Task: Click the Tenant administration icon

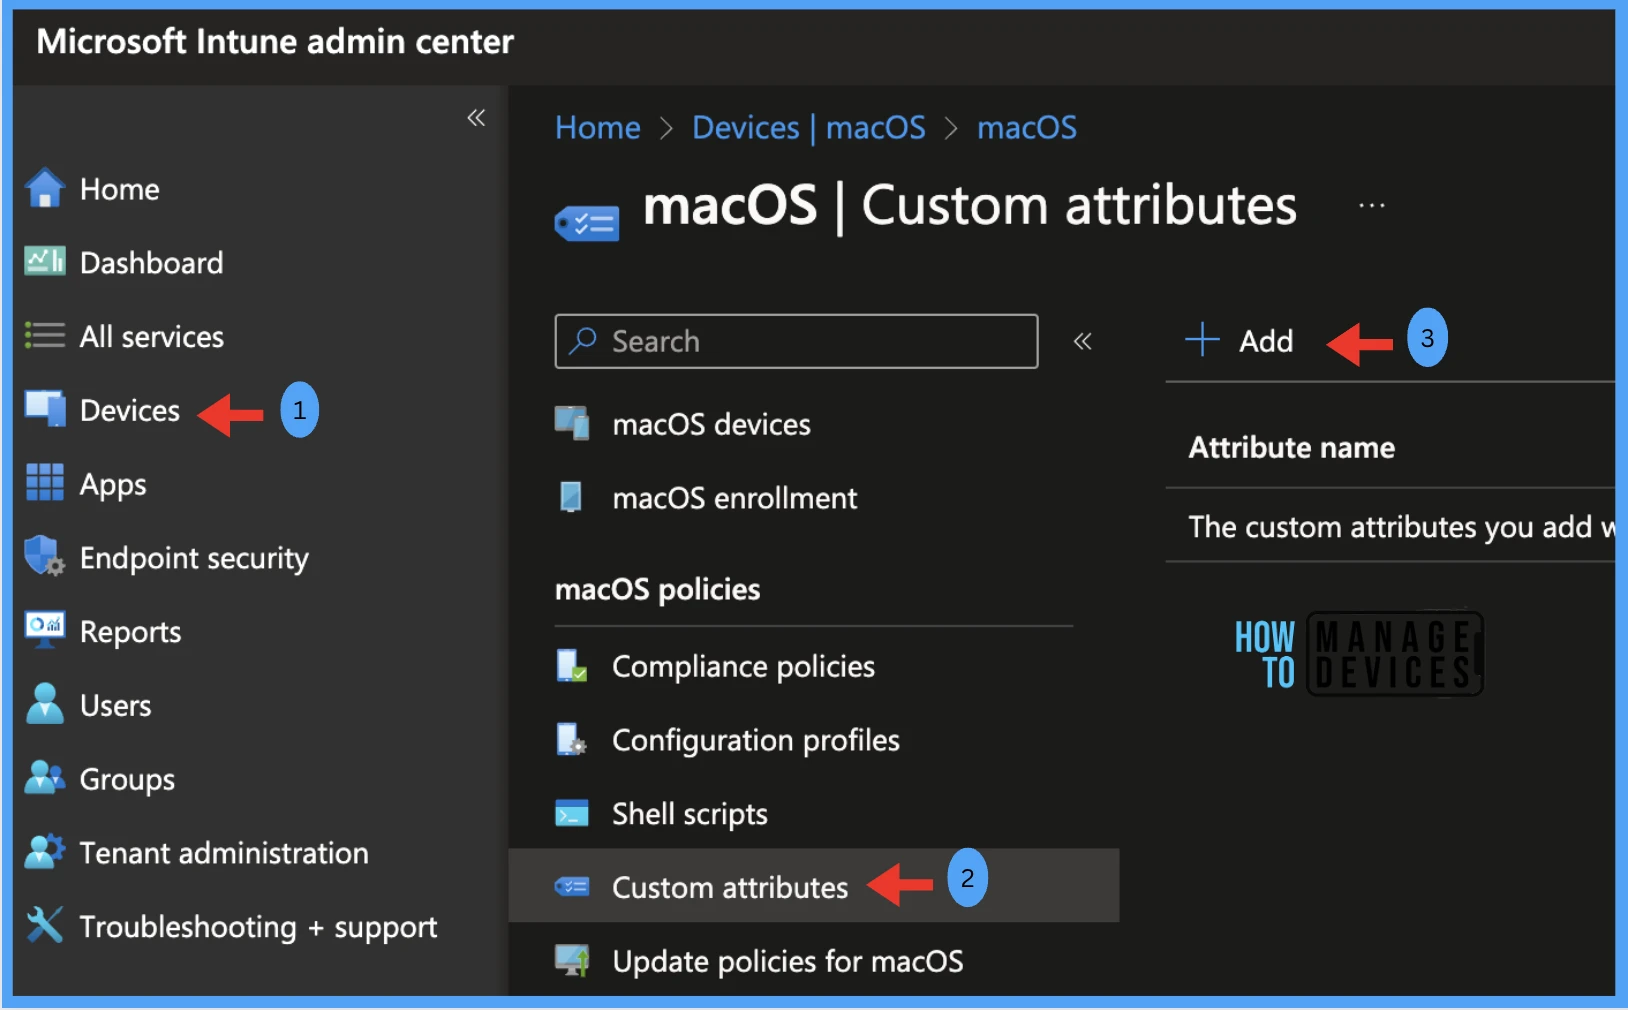Action: 44,851
